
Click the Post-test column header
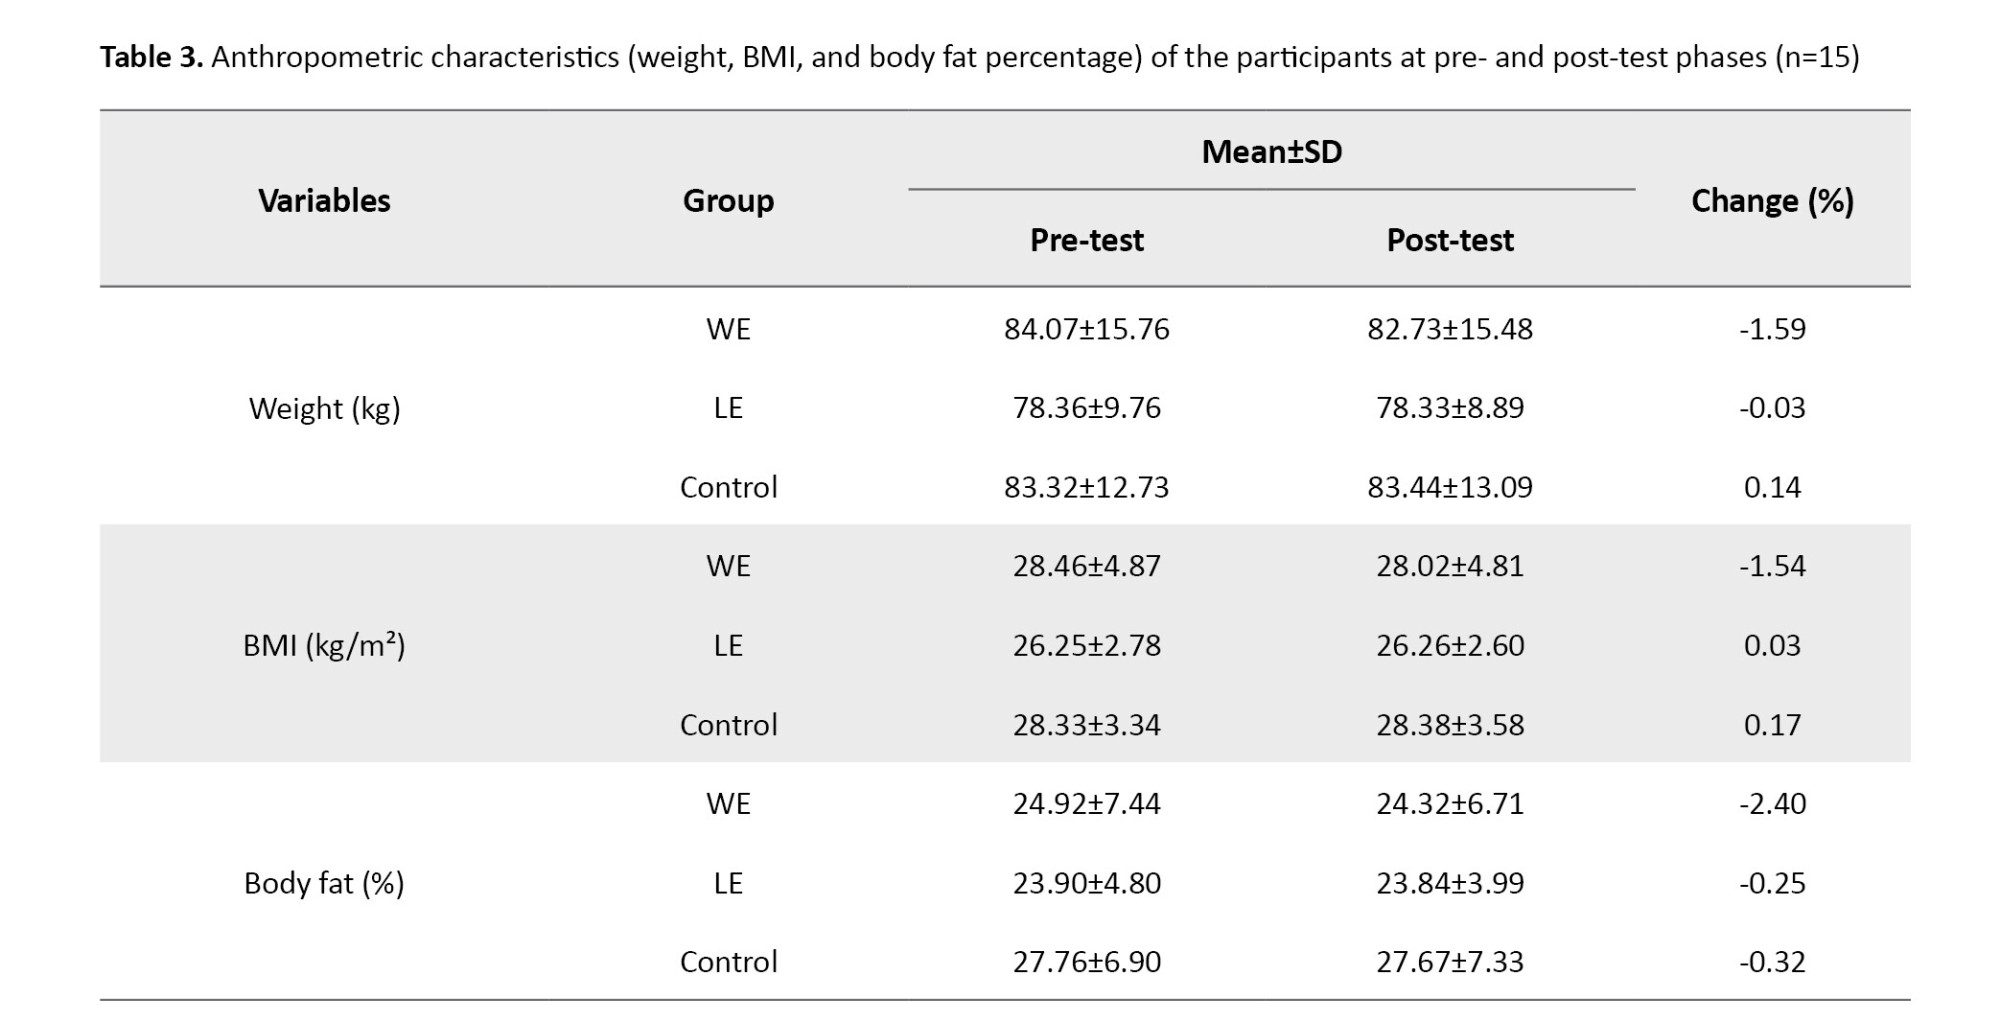click(x=1450, y=240)
